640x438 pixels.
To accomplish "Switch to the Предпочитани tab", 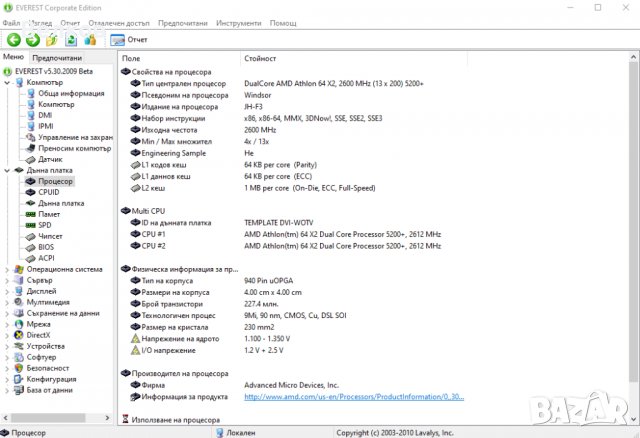I will (57, 58).
